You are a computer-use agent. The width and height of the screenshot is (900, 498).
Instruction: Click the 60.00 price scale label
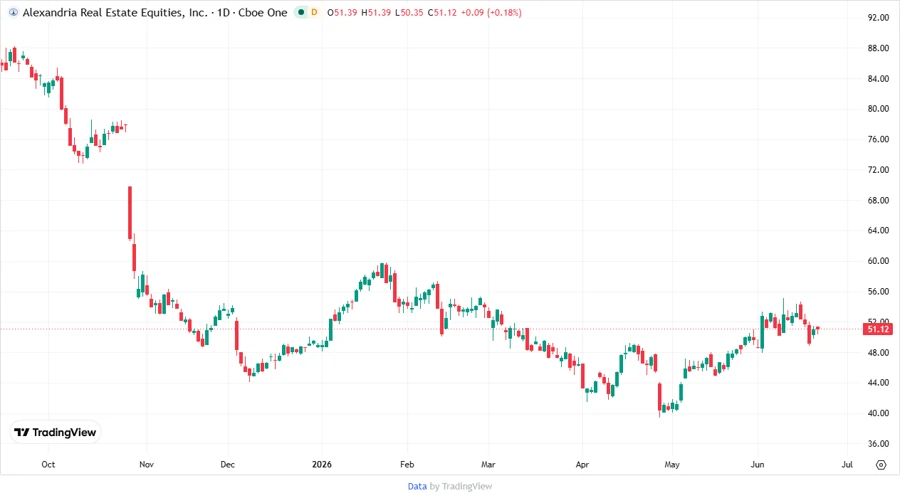(878, 260)
